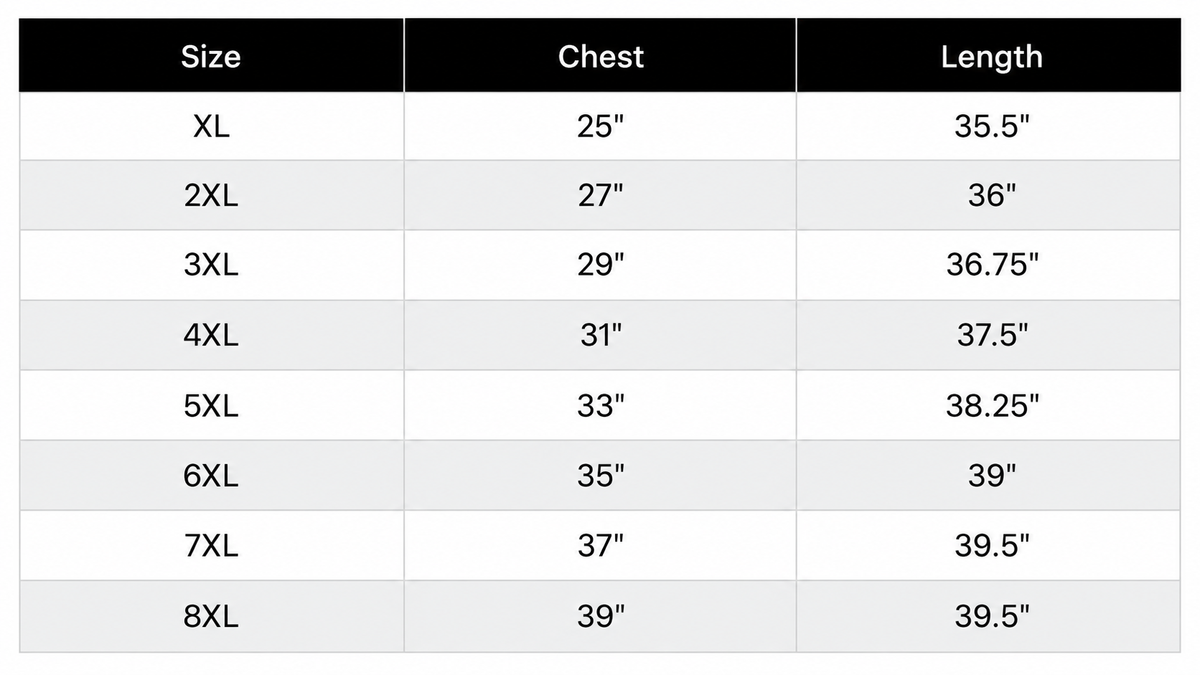Click the 39" chest value for 8XL

click(x=600, y=616)
